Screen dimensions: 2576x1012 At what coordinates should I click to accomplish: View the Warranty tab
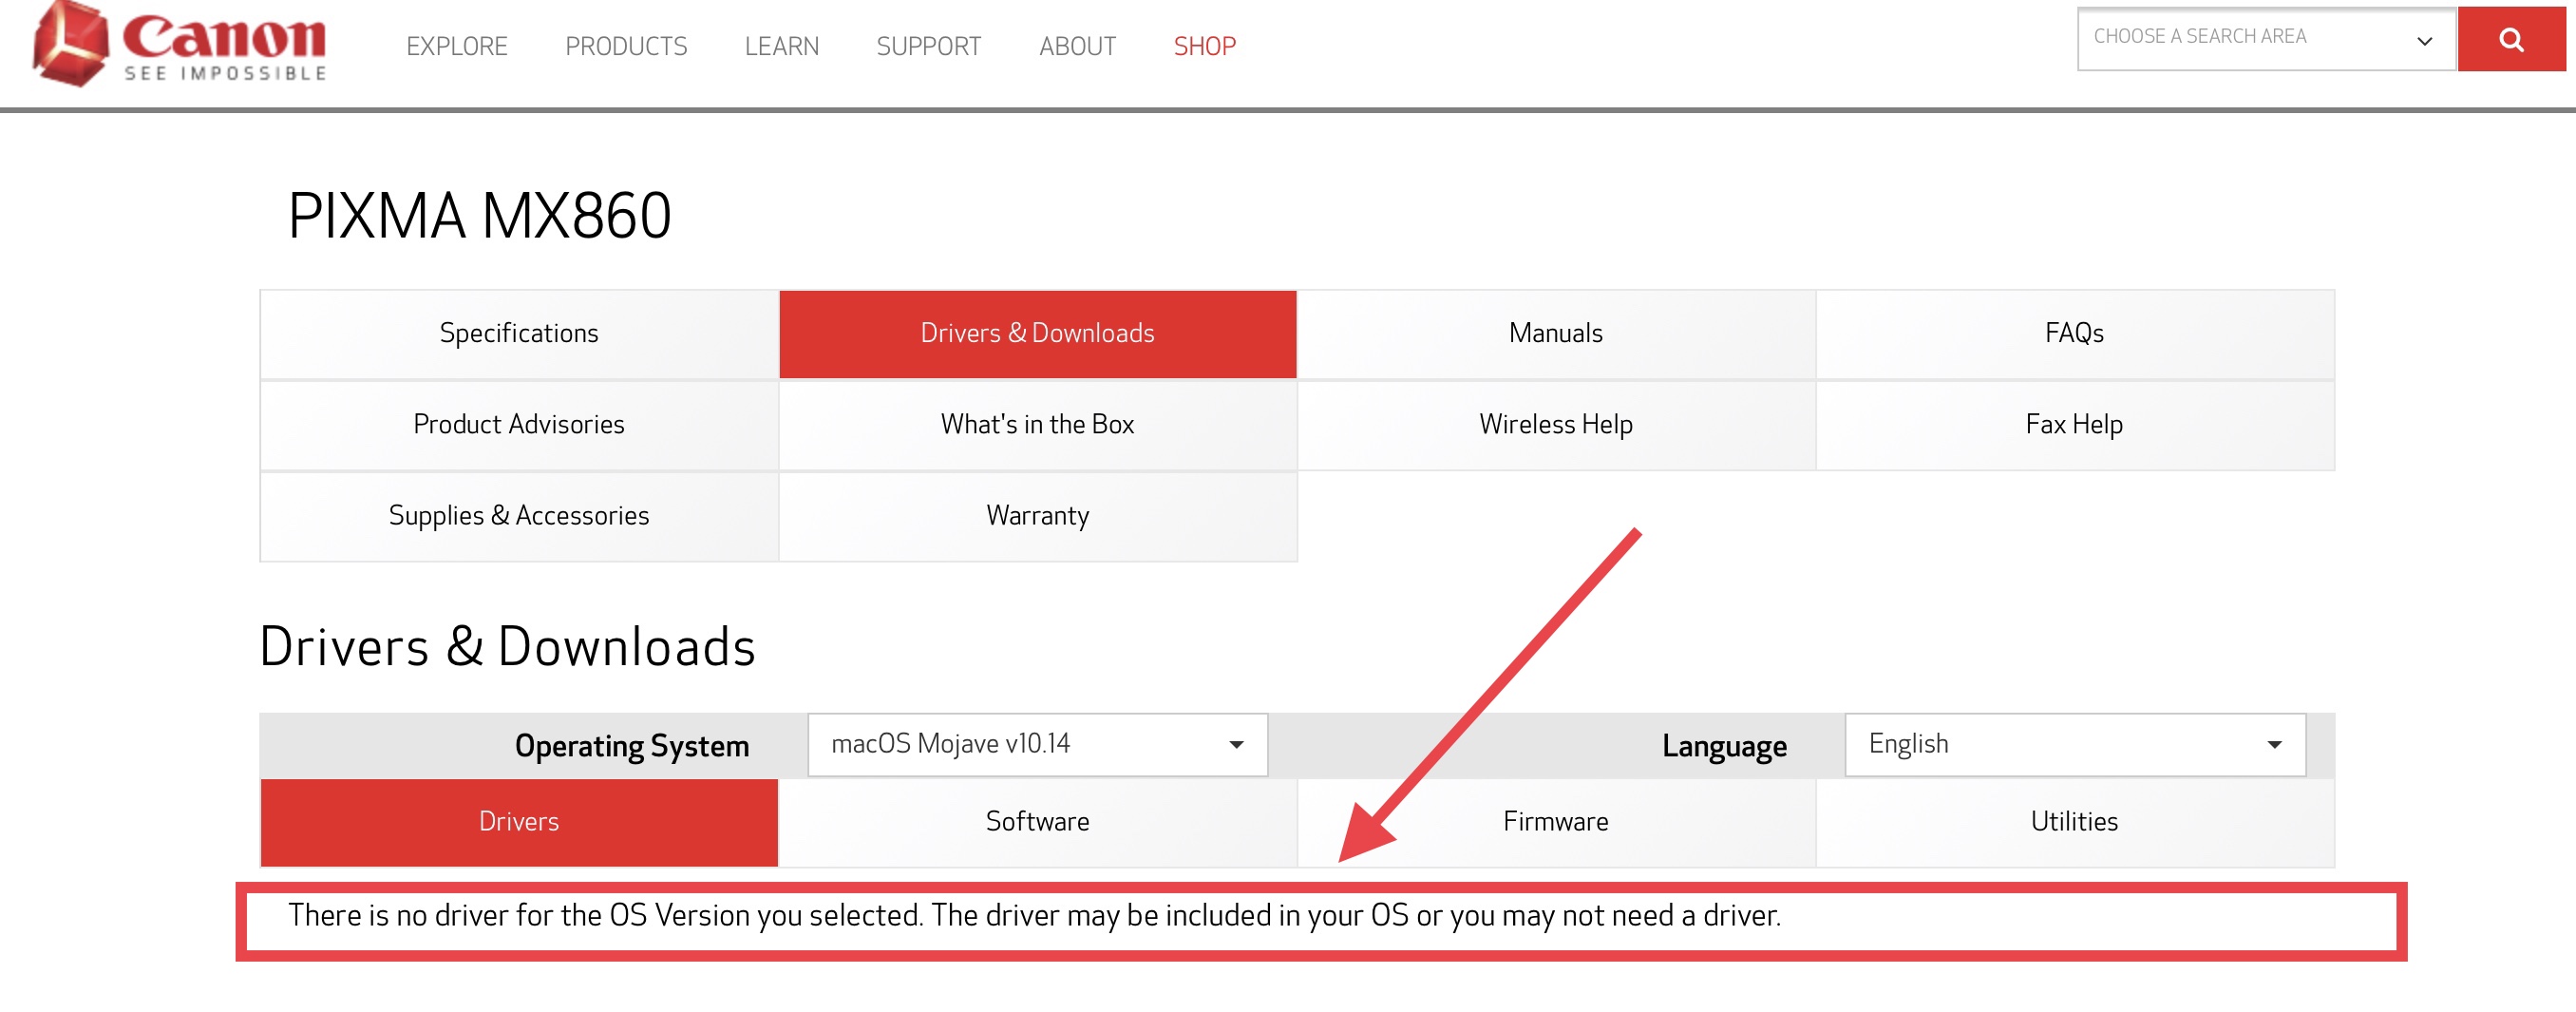click(x=1038, y=516)
